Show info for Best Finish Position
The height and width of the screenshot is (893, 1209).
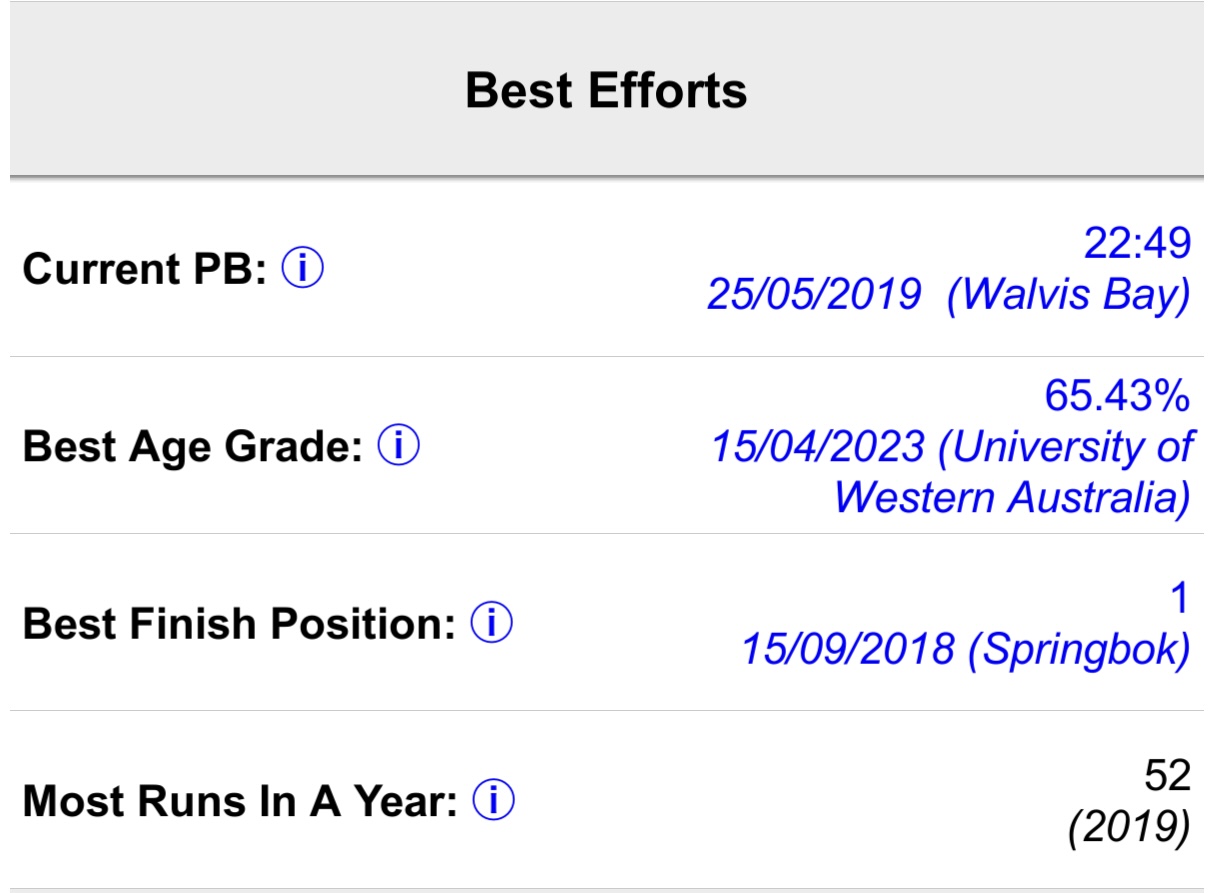pos(491,623)
